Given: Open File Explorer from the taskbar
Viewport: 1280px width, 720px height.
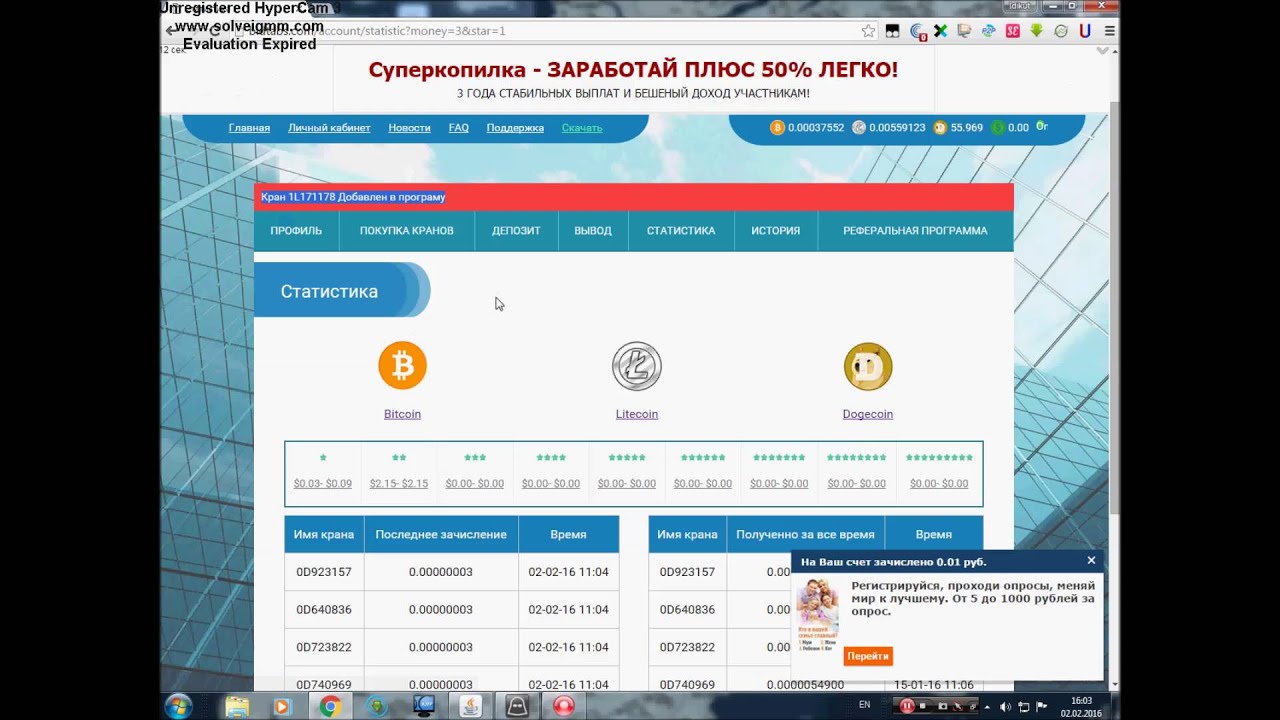Looking at the screenshot, I should pos(237,706).
